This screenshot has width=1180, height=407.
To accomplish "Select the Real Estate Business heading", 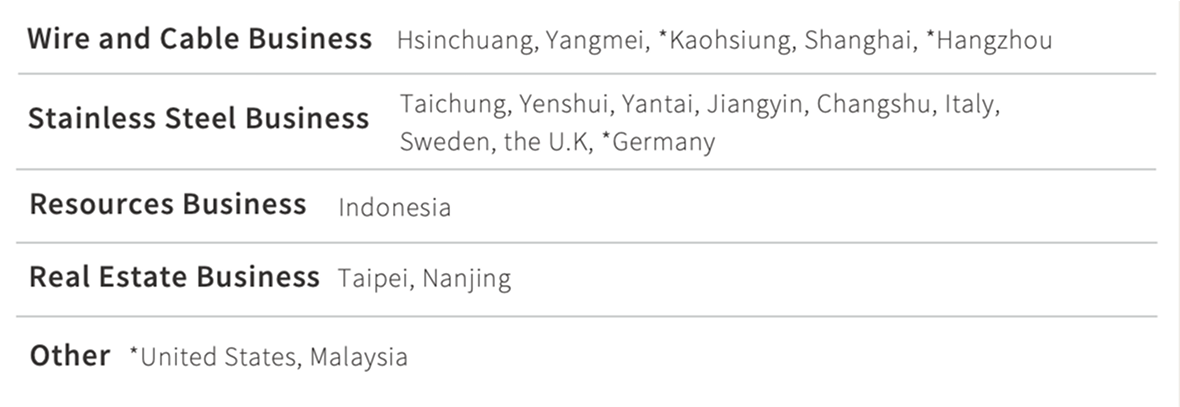I will coord(174,276).
